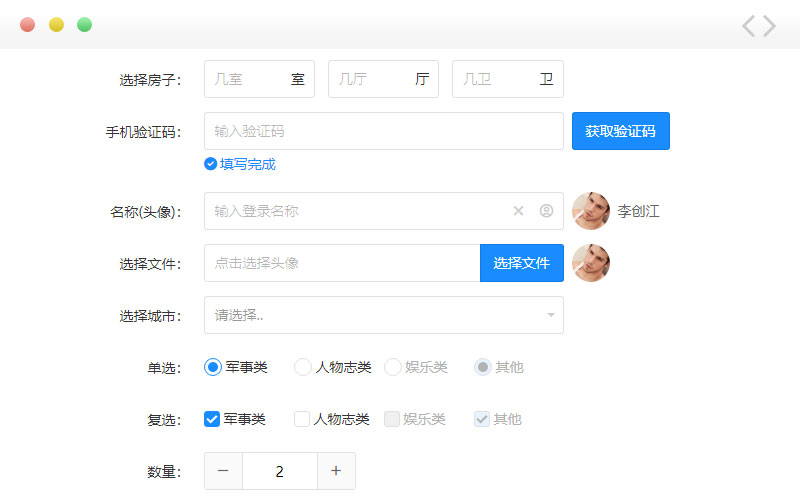Viewport: 800px width, 500px height.
Task: Focus the 几厅 hall count field
Action: click(383, 79)
